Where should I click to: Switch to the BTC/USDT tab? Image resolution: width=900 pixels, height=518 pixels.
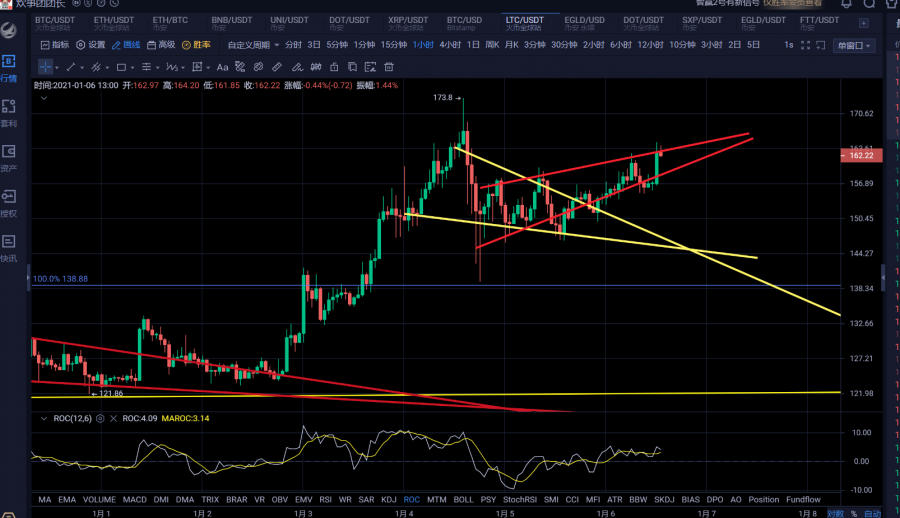pos(55,23)
